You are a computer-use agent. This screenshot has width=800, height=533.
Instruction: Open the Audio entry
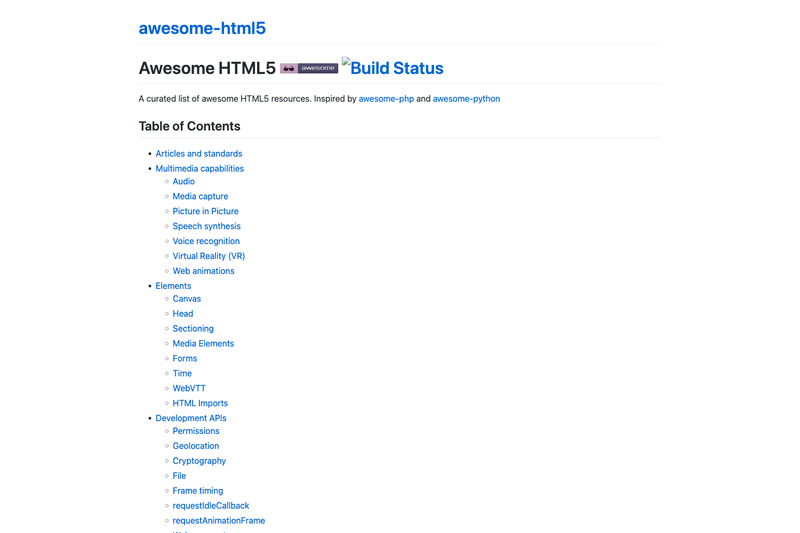(184, 181)
